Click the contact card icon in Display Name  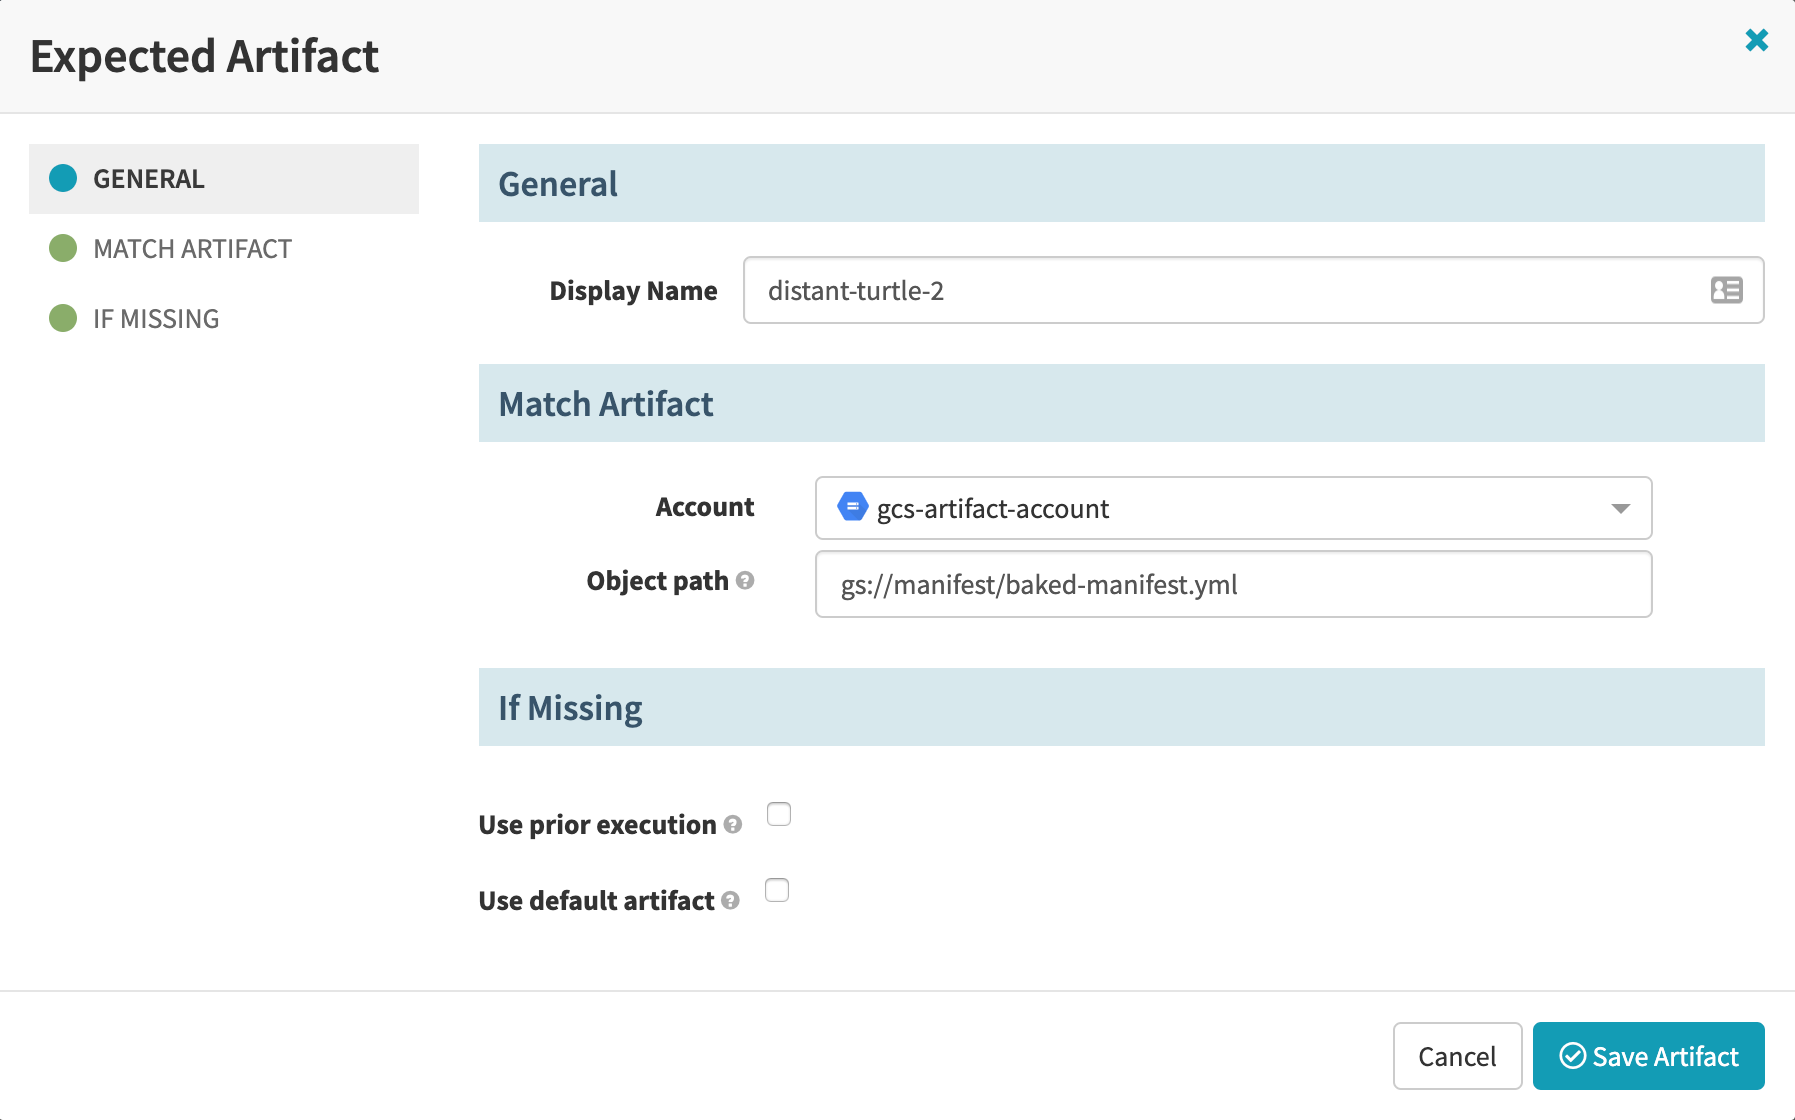click(x=1726, y=290)
